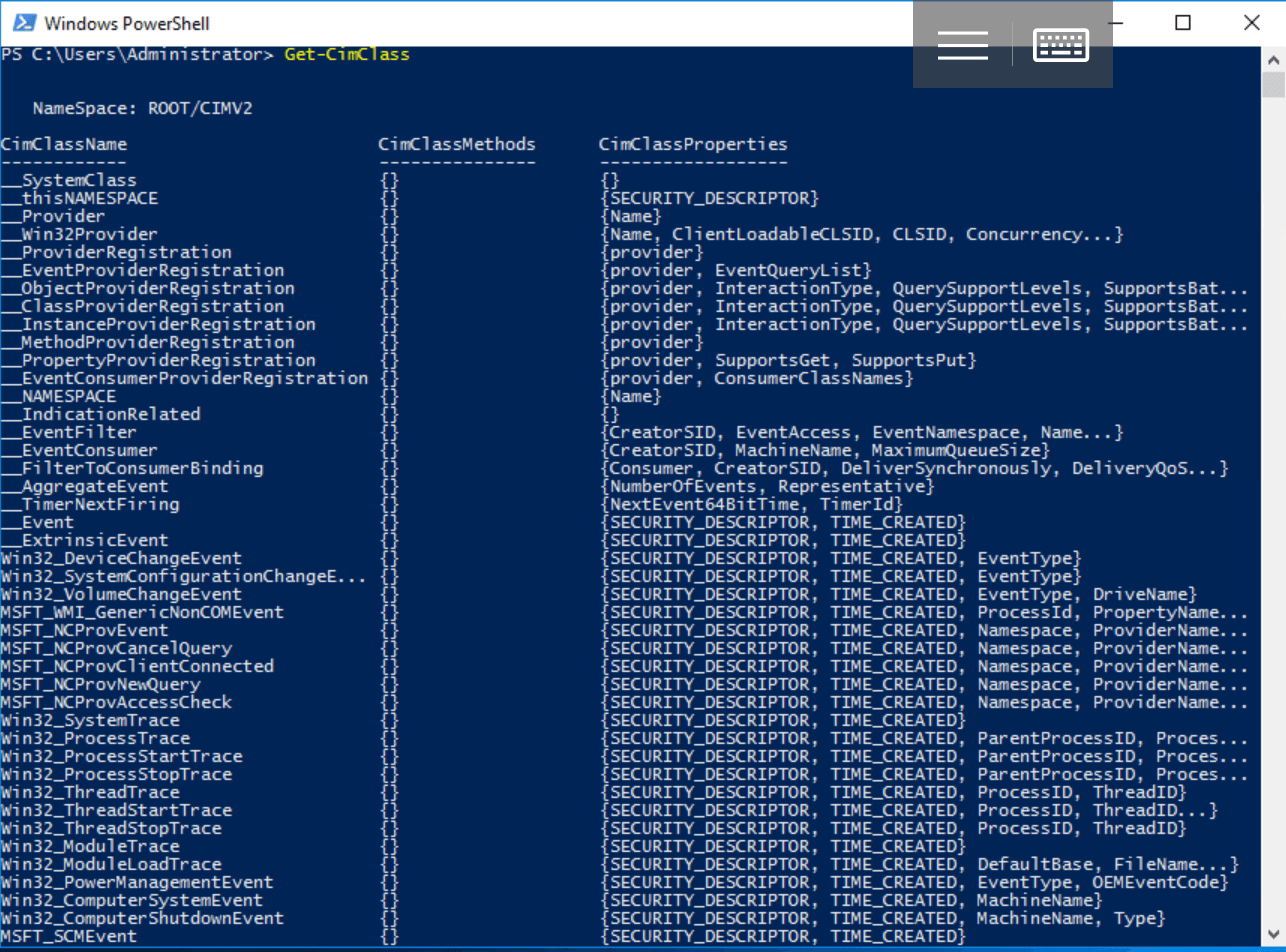Click the CimClassMethods column header

tap(457, 144)
